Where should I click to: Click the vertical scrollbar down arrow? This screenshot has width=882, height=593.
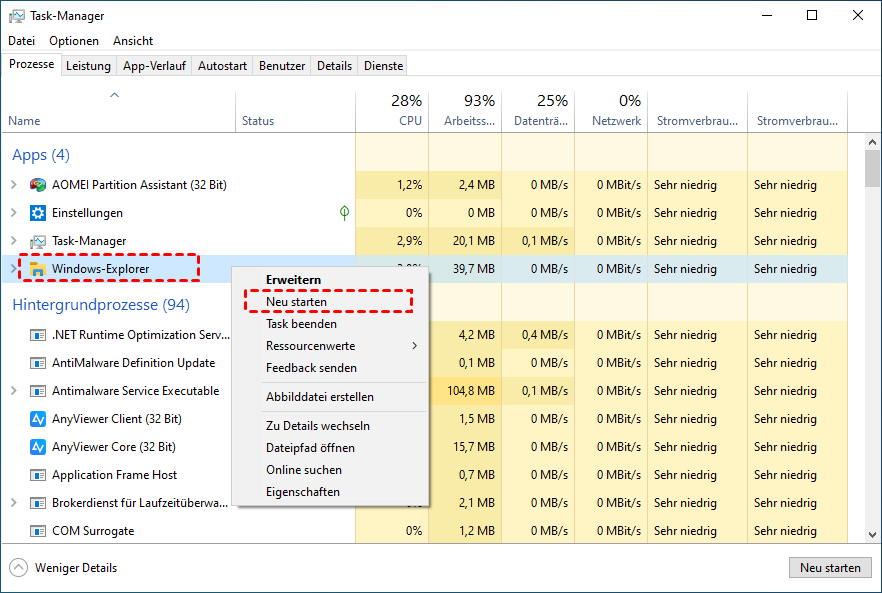(872, 537)
